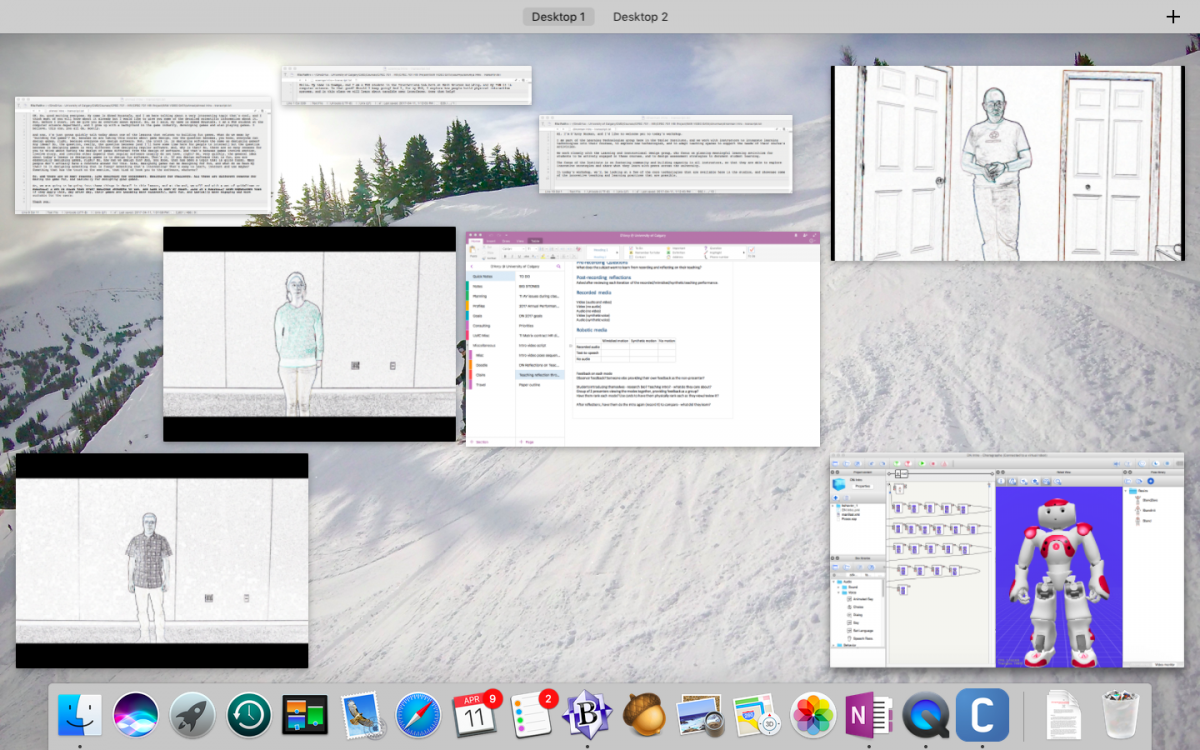Screen dimensions: 1200x750
Task: Open Calendar showing April 11
Action: [474, 716]
